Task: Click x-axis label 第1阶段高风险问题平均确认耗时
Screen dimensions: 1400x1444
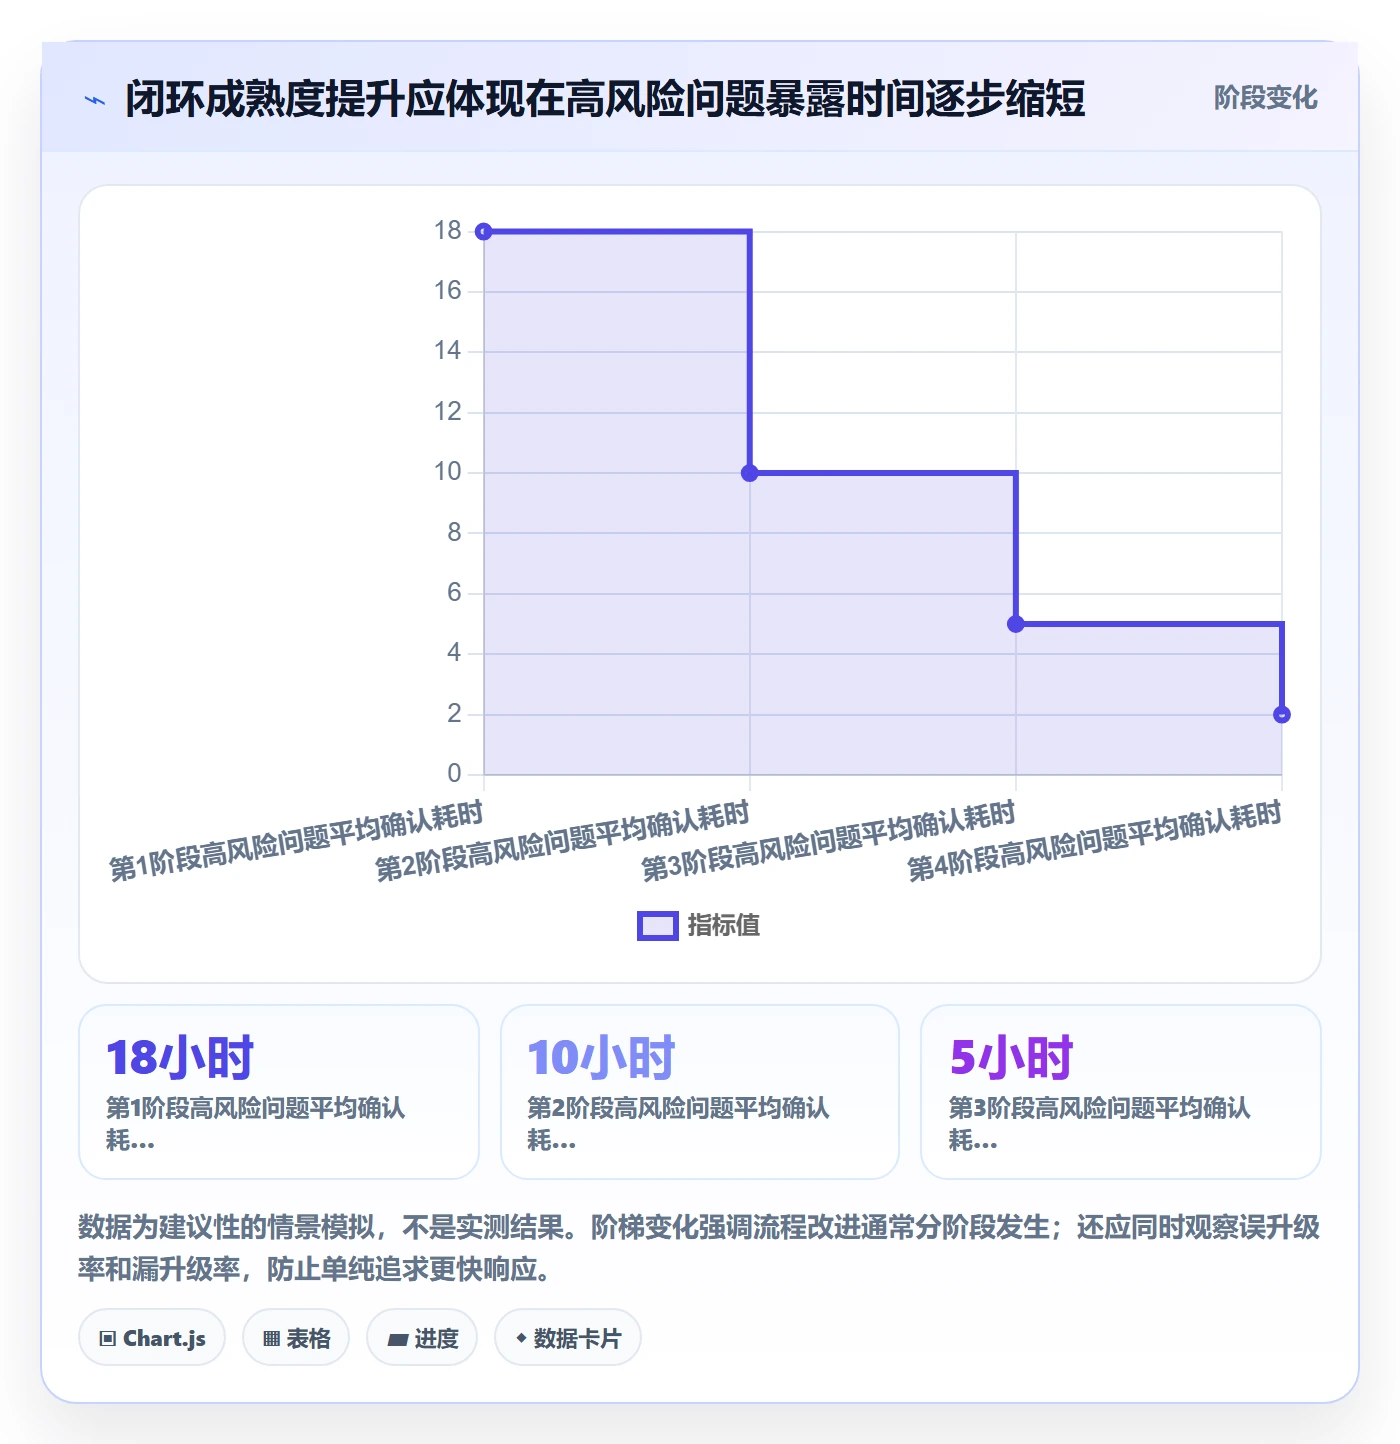Action: point(296,842)
